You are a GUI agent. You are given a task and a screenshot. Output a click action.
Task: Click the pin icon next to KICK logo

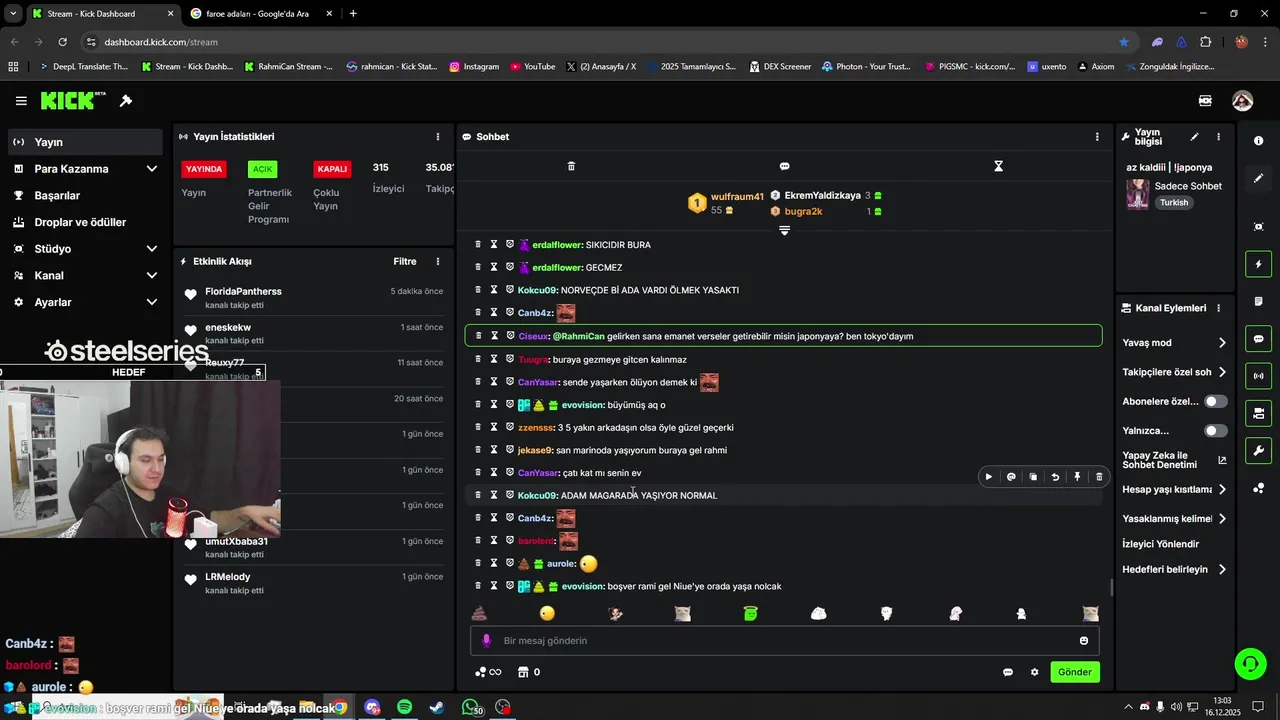tap(126, 101)
